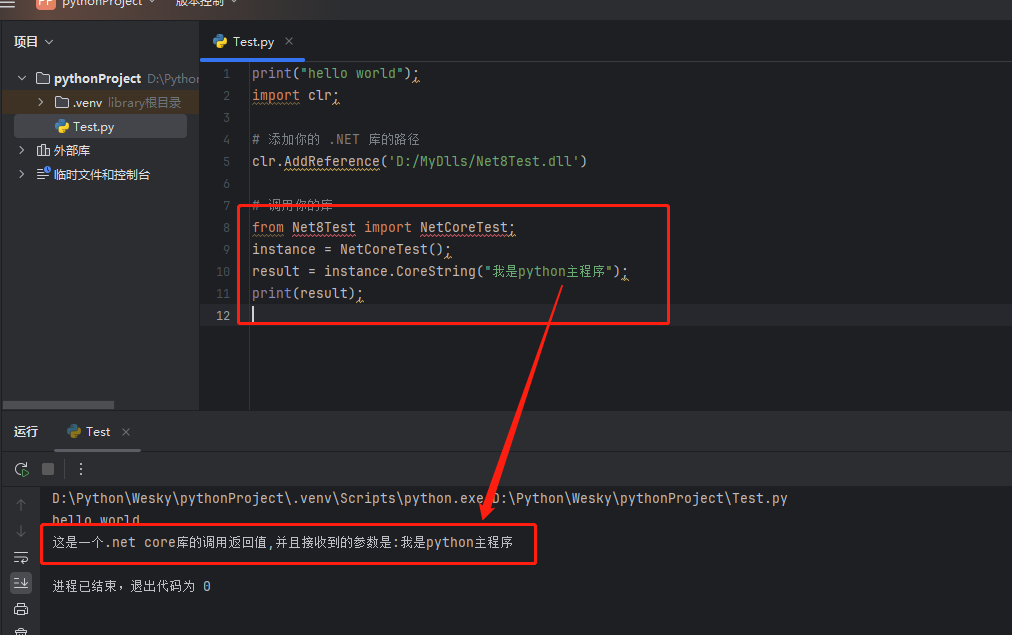Screen dimensions: 1012x635
Task: Close the Test.py editor tab
Action: click(289, 41)
